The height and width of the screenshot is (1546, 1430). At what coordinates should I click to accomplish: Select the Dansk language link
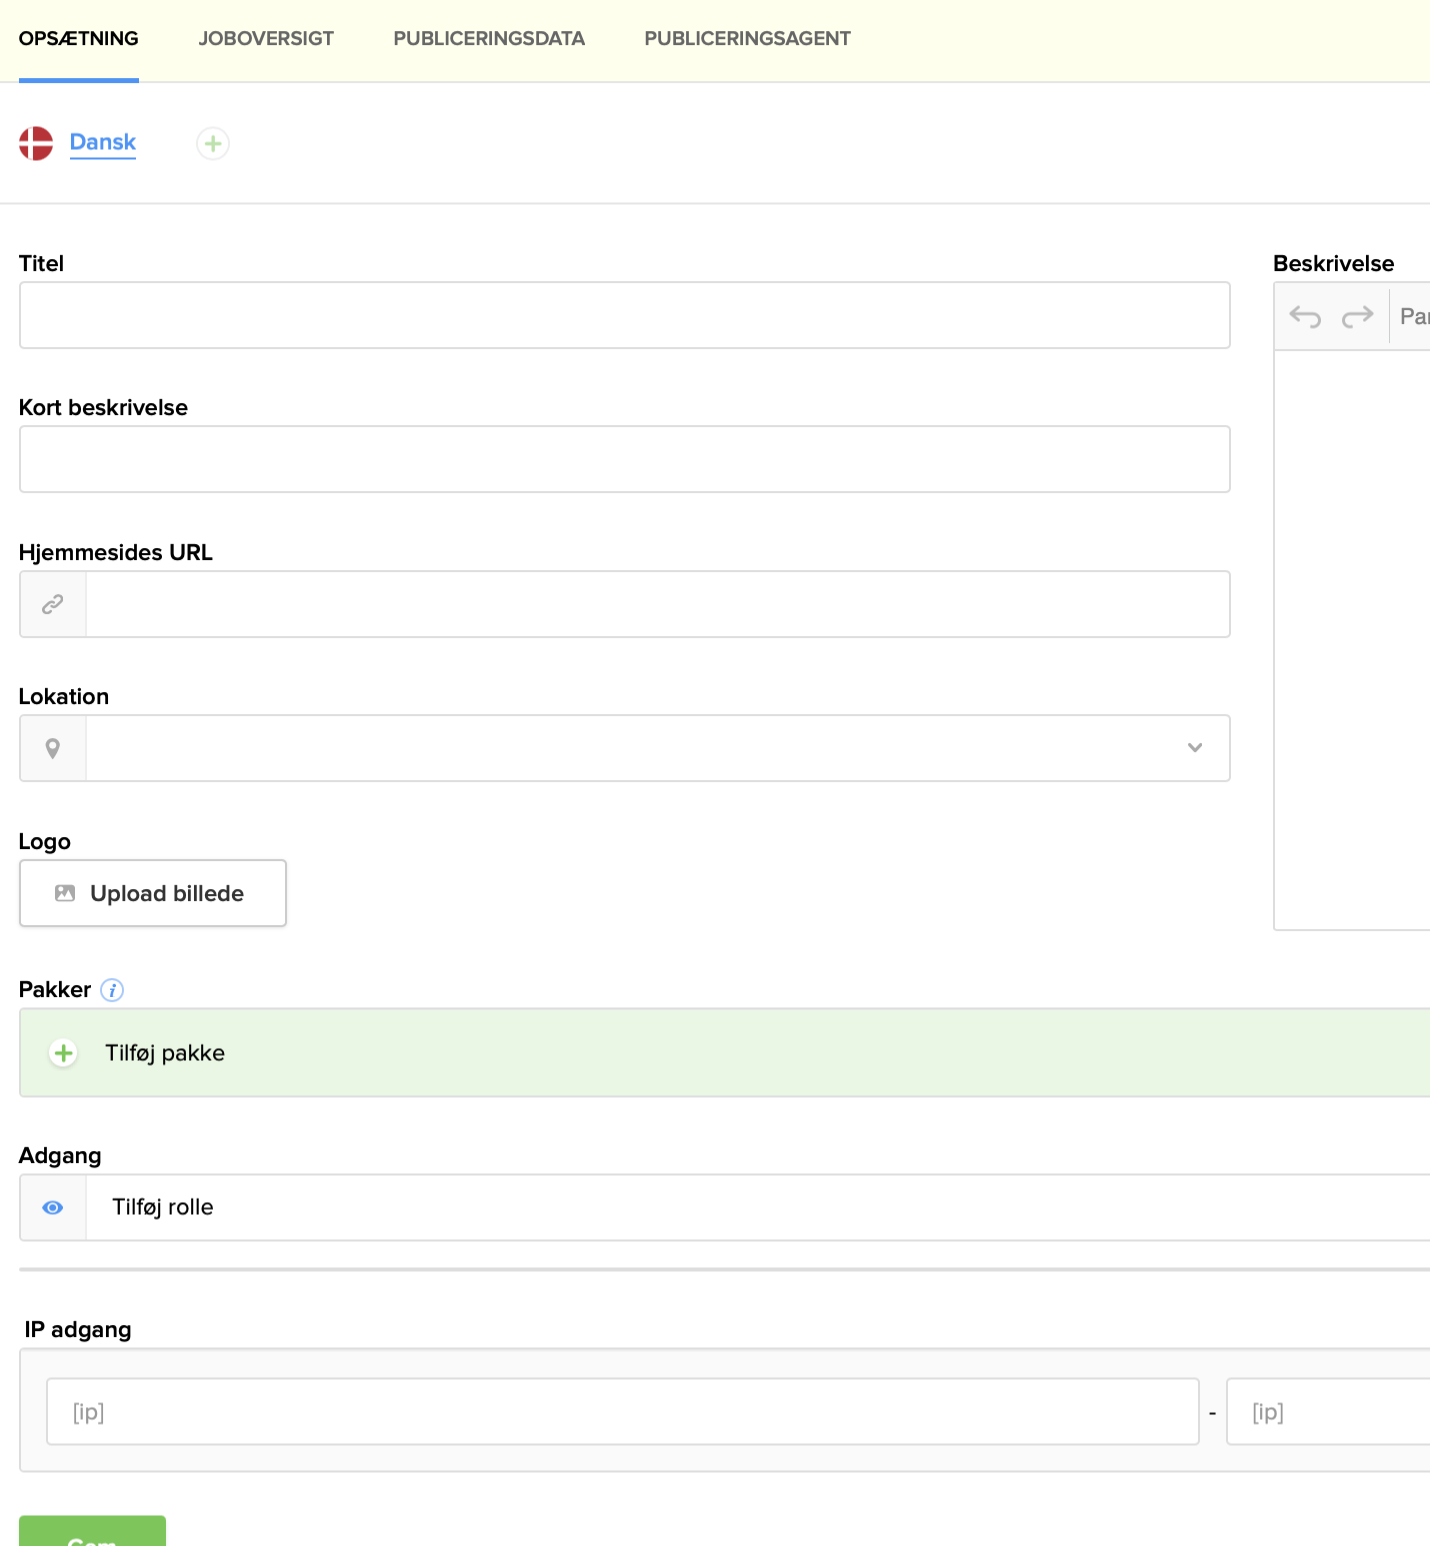103,142
